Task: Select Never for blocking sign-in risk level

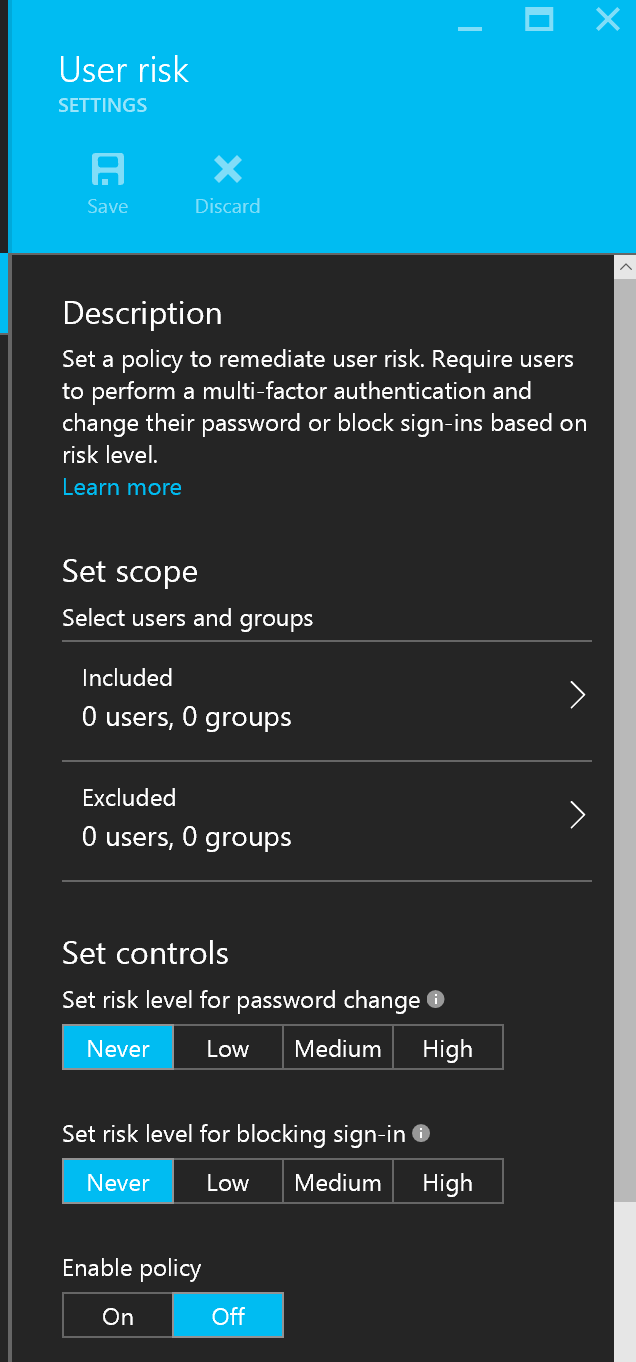Action: (118, 1183)
